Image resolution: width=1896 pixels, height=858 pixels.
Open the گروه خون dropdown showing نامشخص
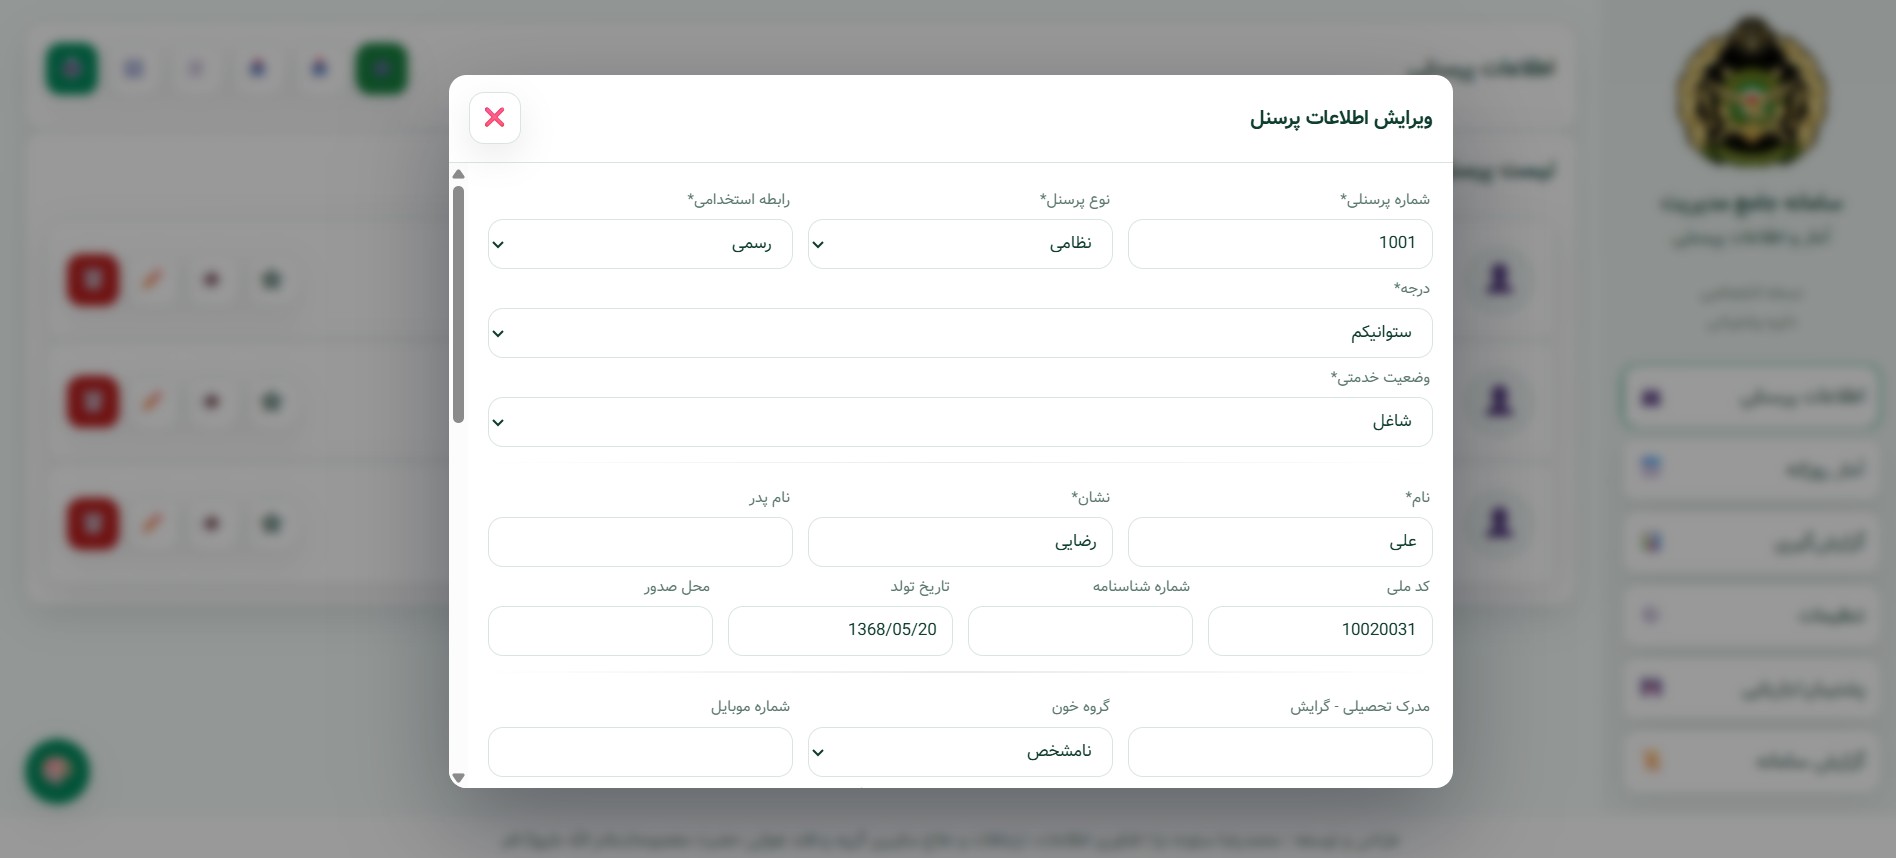pyautogui.click(x=959, y=752)
